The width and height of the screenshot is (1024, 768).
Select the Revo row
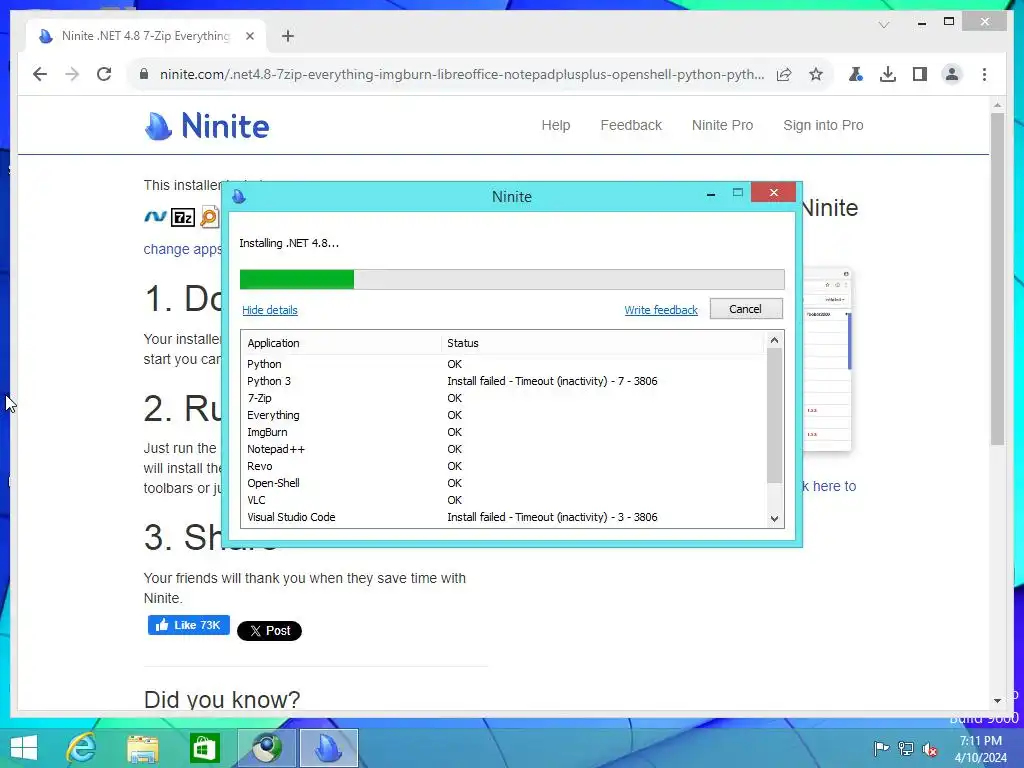[x=504, y=466]
